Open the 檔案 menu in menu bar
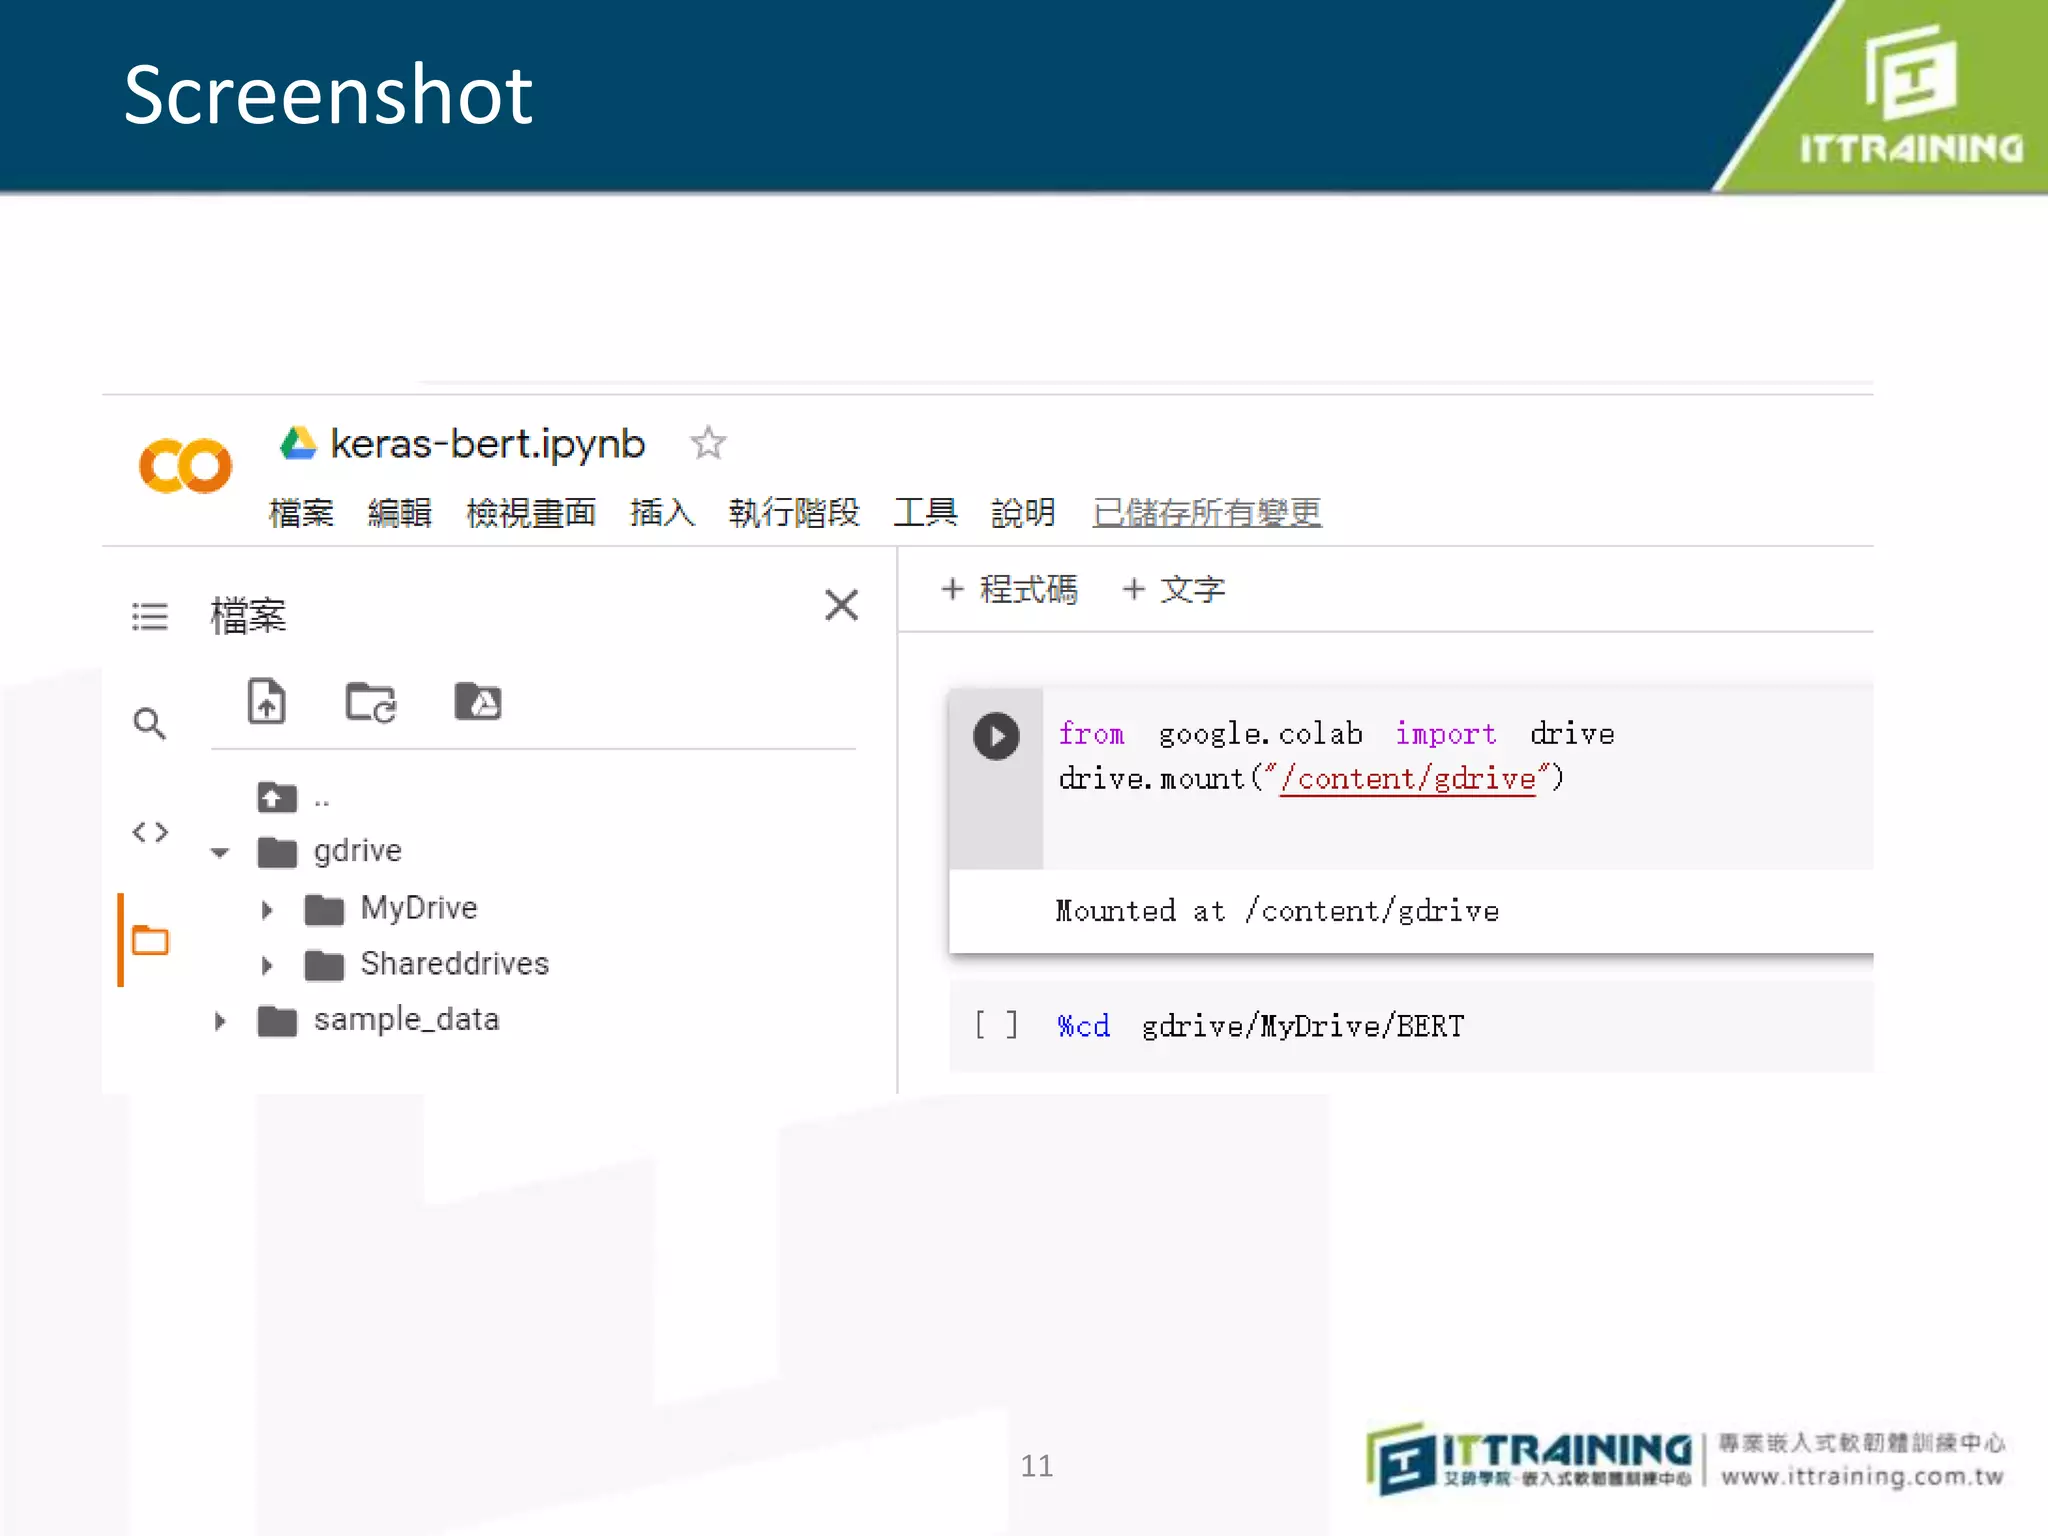2048x1536 pixels. click(301, 513)
